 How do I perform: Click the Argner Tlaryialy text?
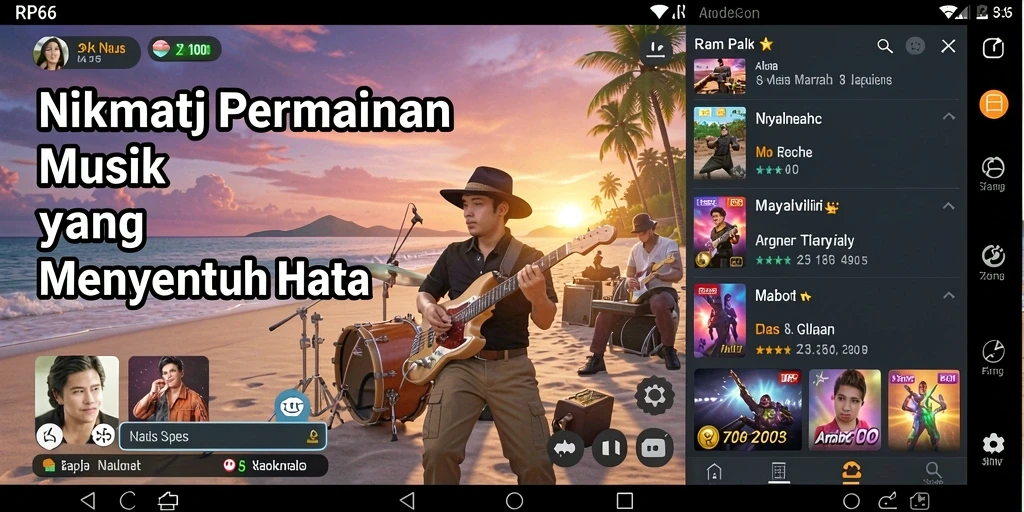coord(805,241)
